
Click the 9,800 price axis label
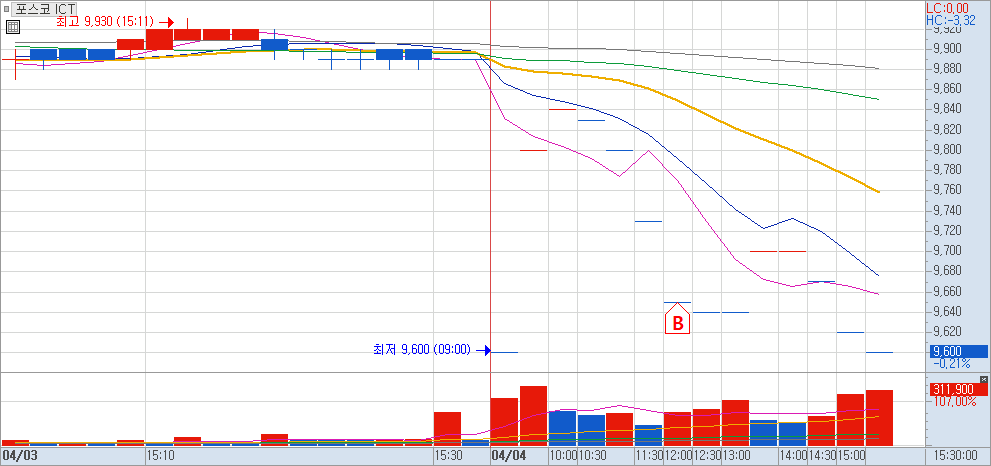click(947, 150)
